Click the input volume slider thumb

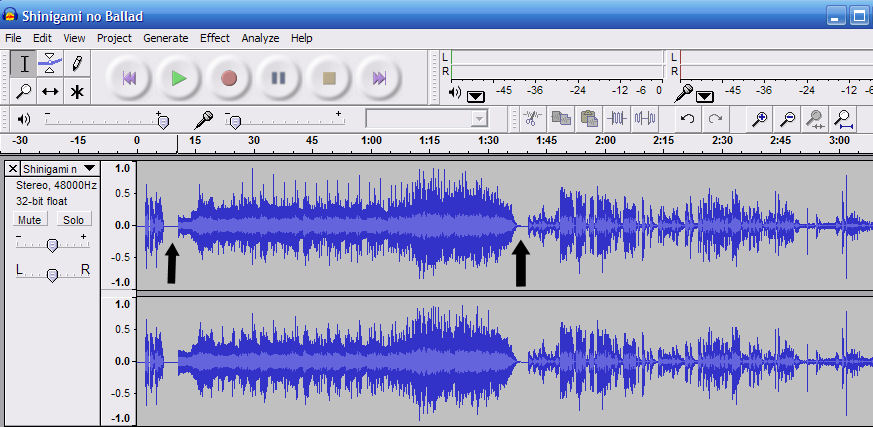235,122
